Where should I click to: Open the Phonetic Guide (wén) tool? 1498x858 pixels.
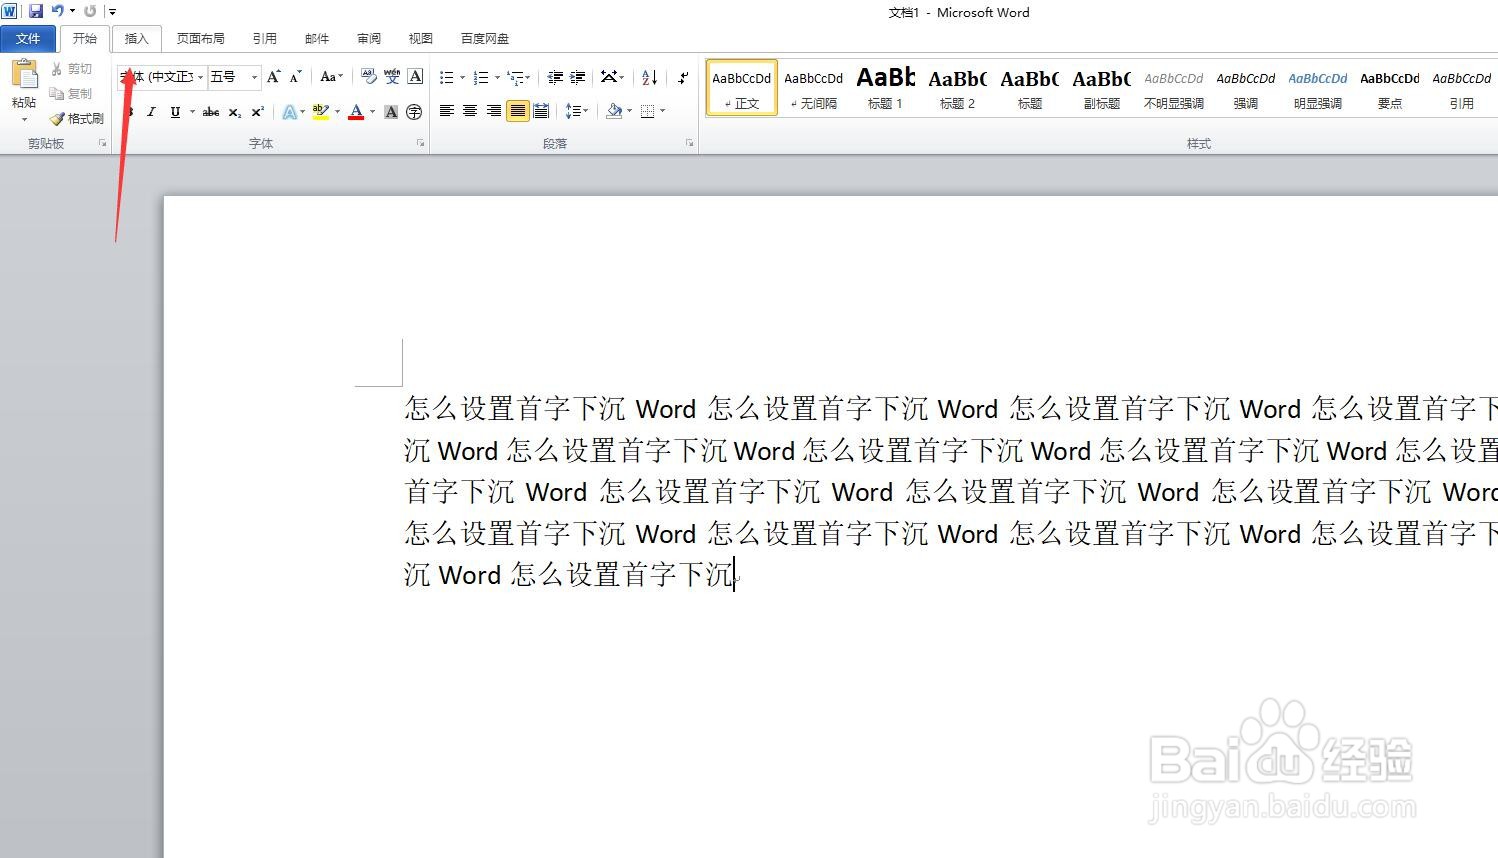tap(392, 77)
